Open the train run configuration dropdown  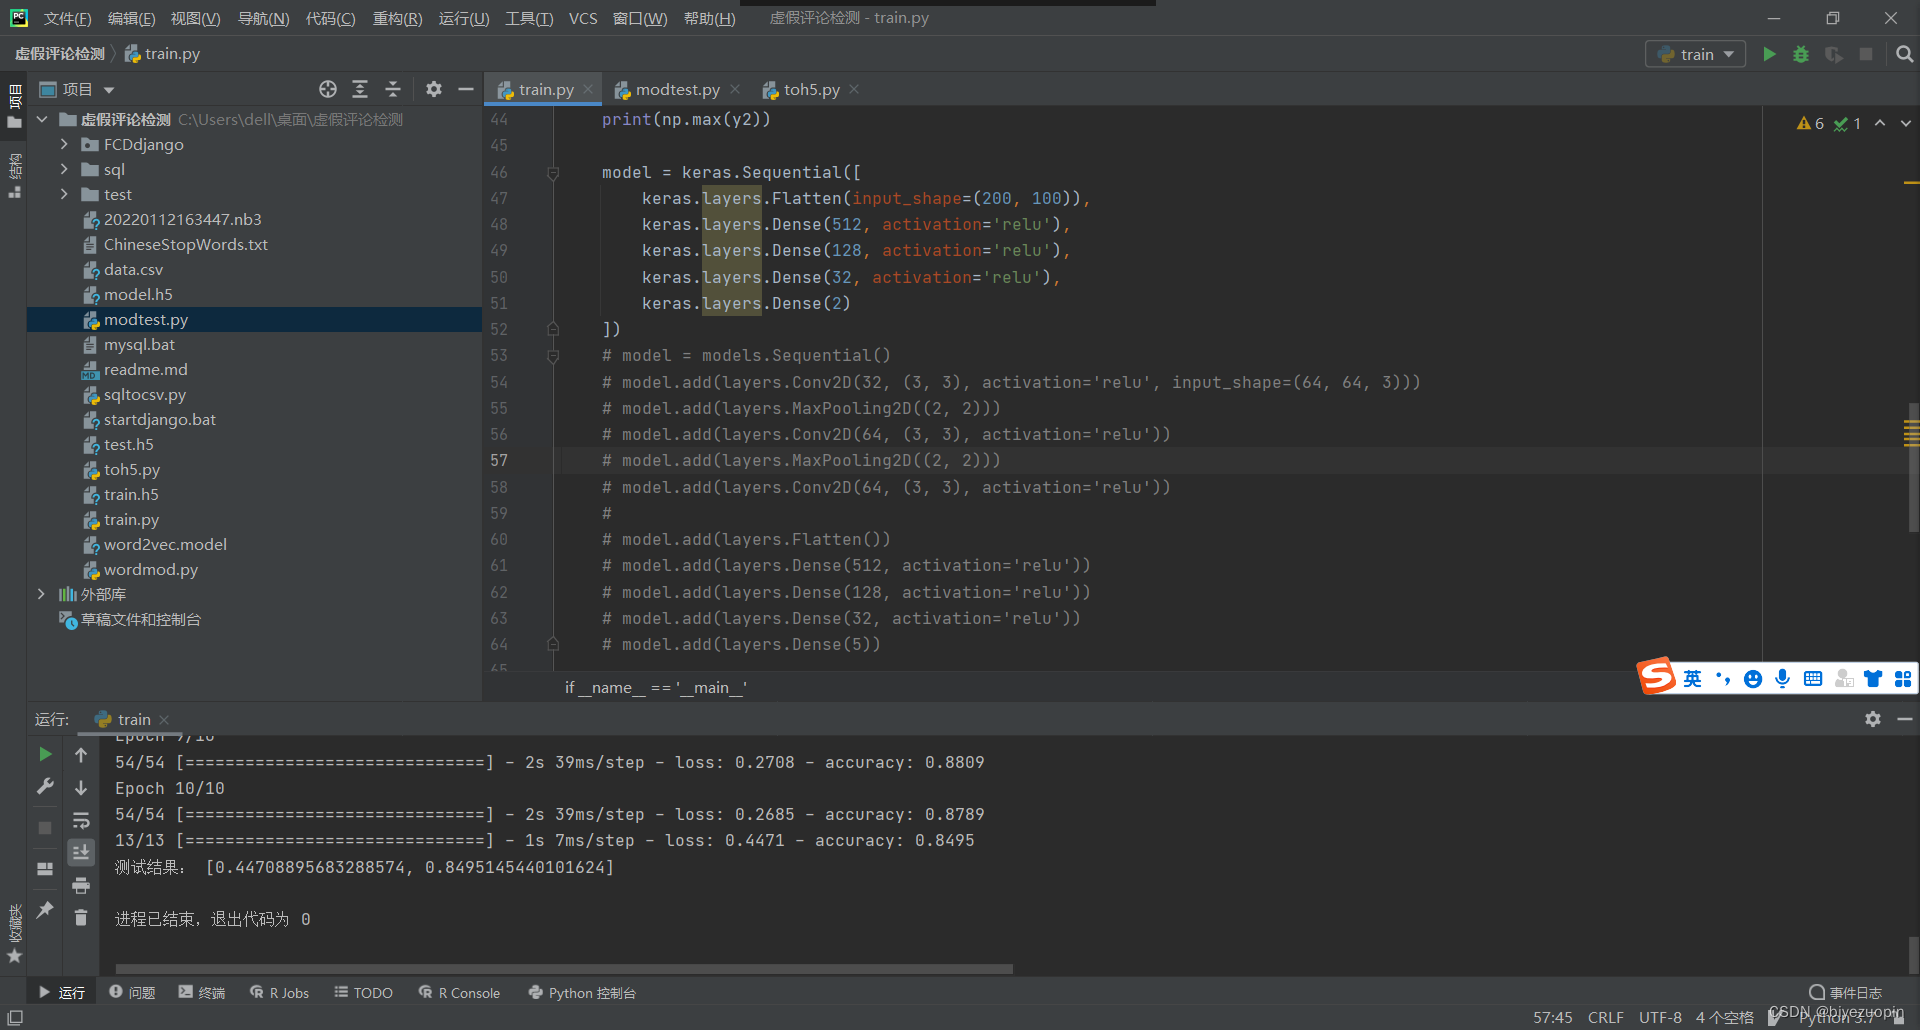coord(1696,54)
